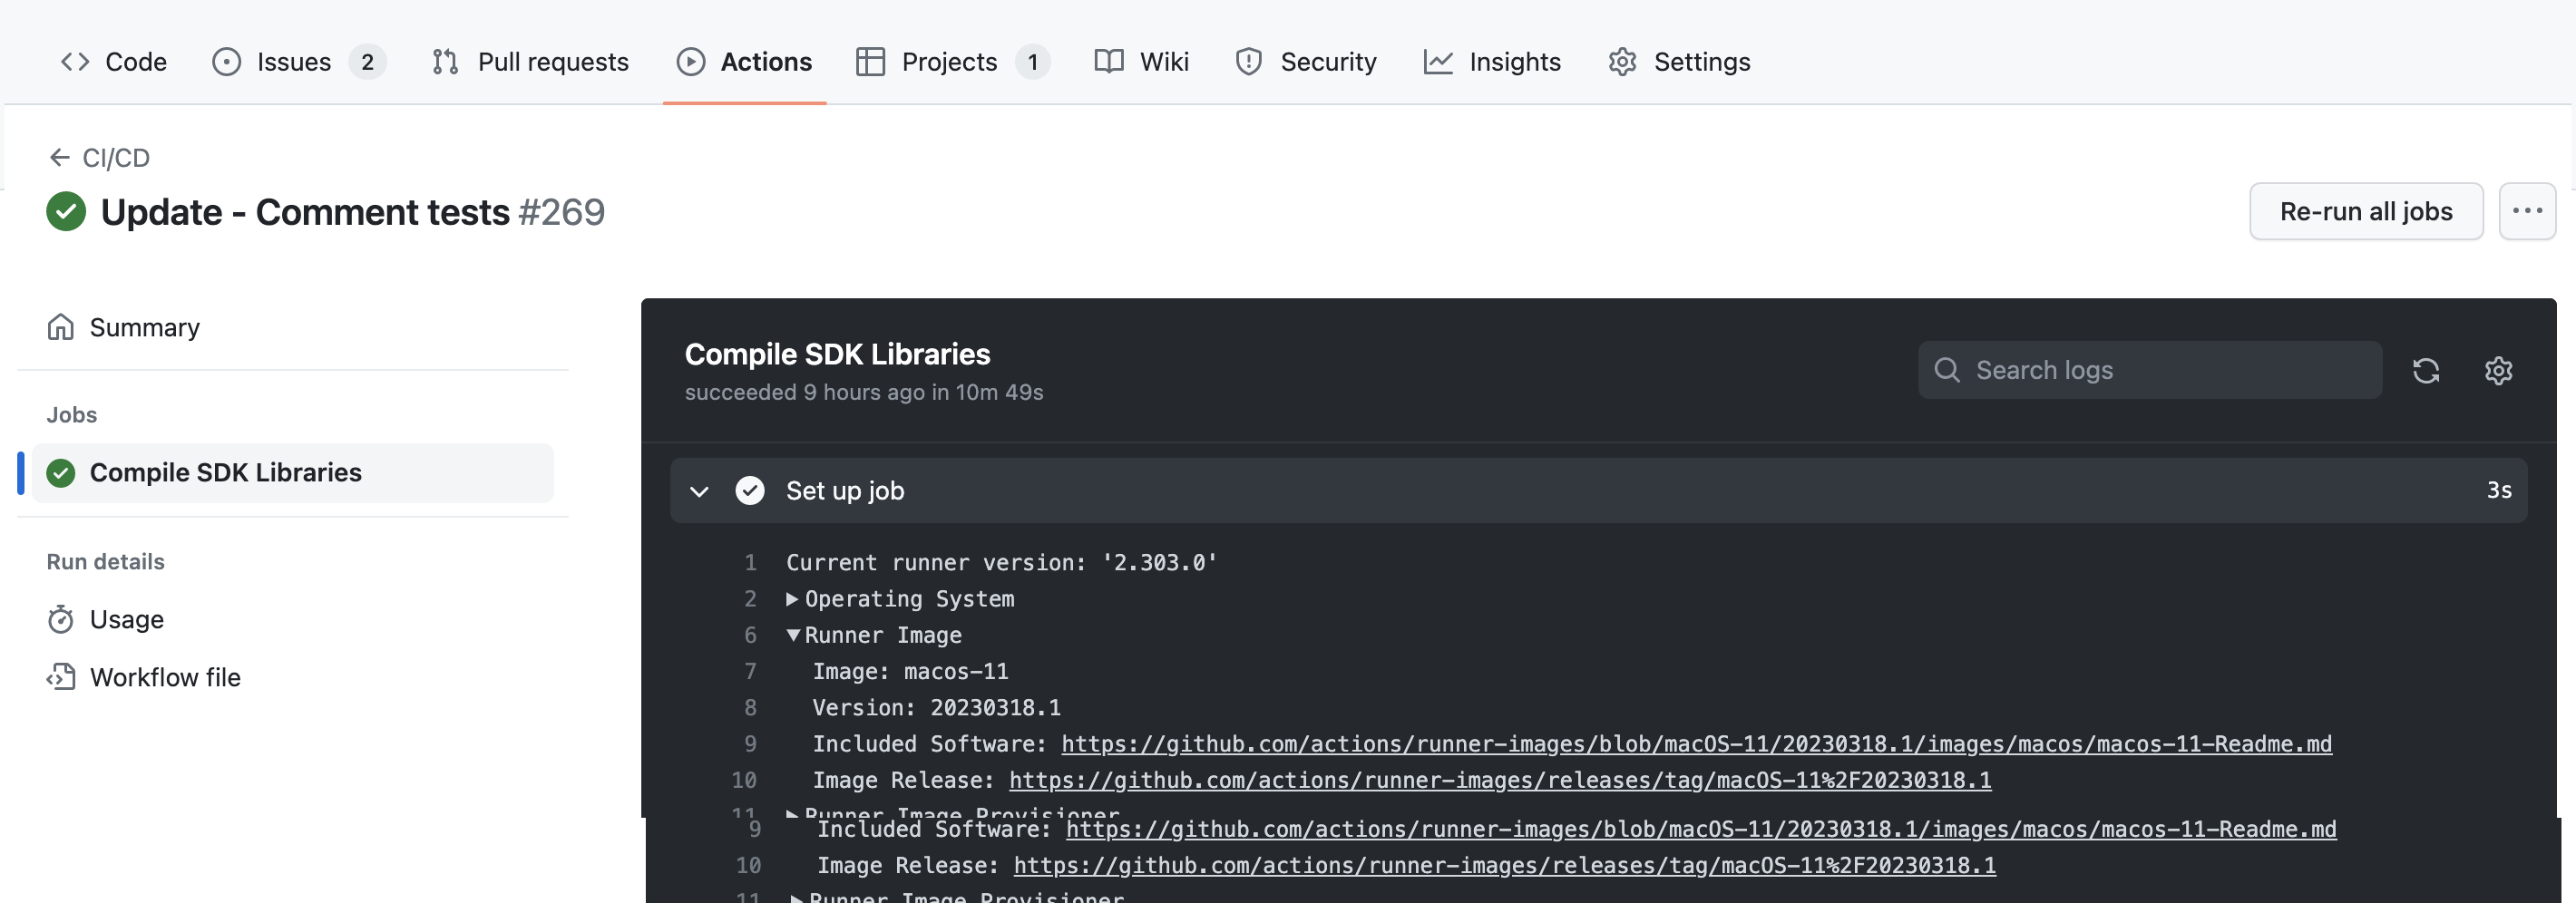This screenshot has height=903, width=2576.
Task: Click the Security shield icon
Action: tap(1249, 62)
